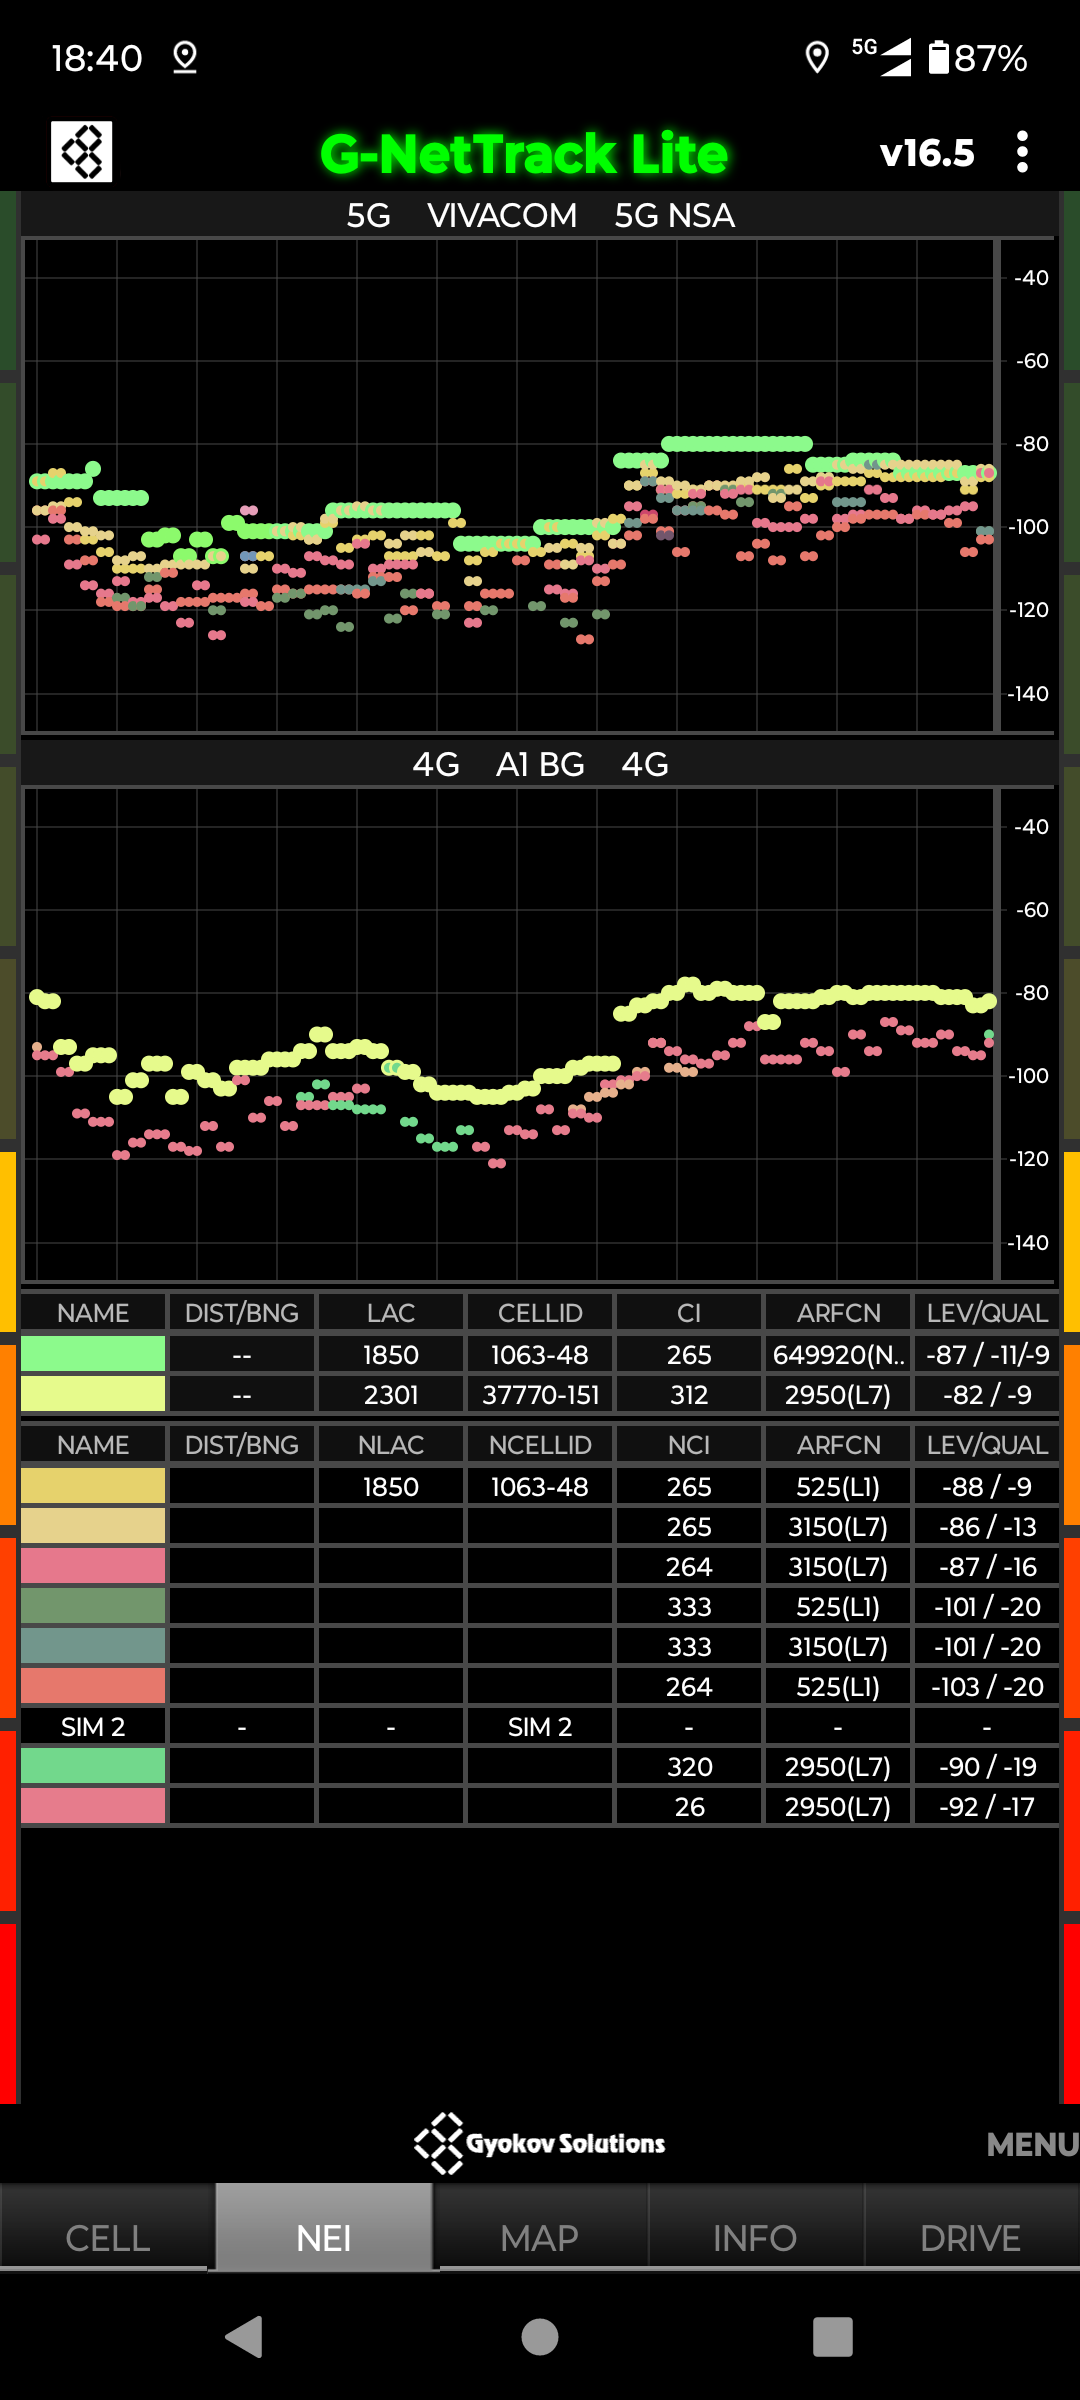Tap the 5G signal strength icon

(882, 57)
